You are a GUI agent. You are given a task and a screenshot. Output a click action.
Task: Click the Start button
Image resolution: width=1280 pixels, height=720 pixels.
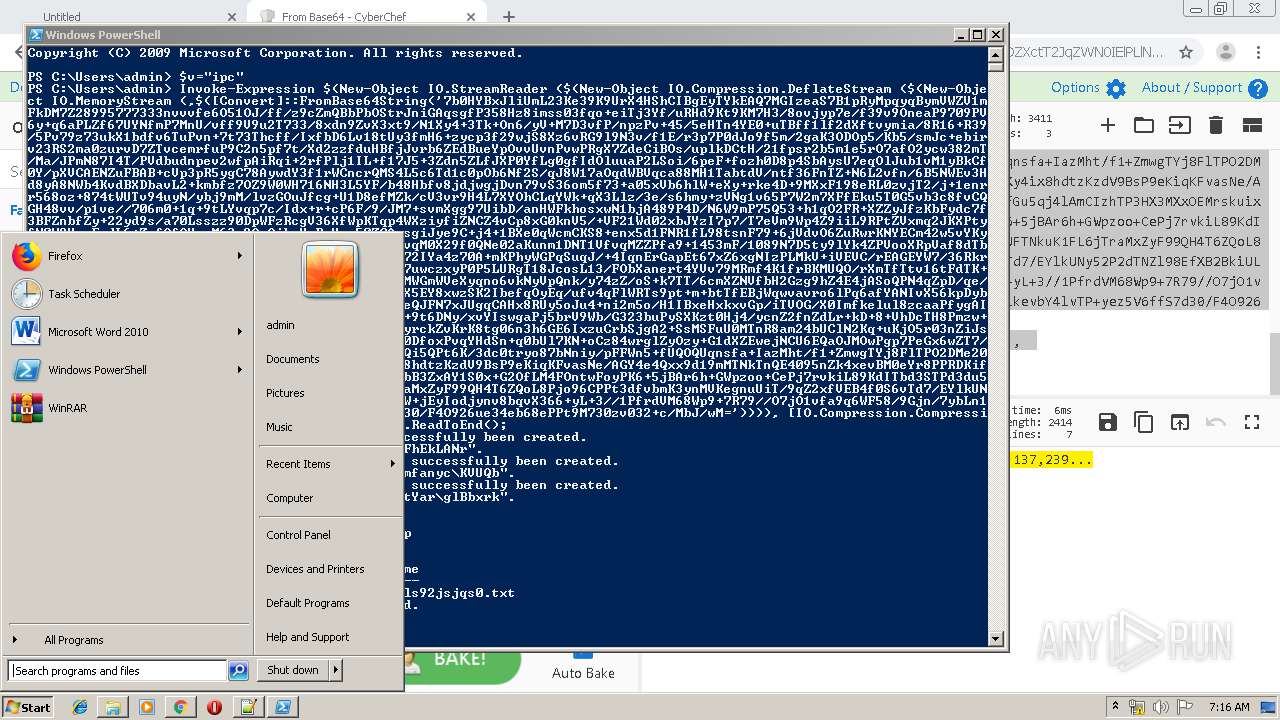tap(28, 707)
